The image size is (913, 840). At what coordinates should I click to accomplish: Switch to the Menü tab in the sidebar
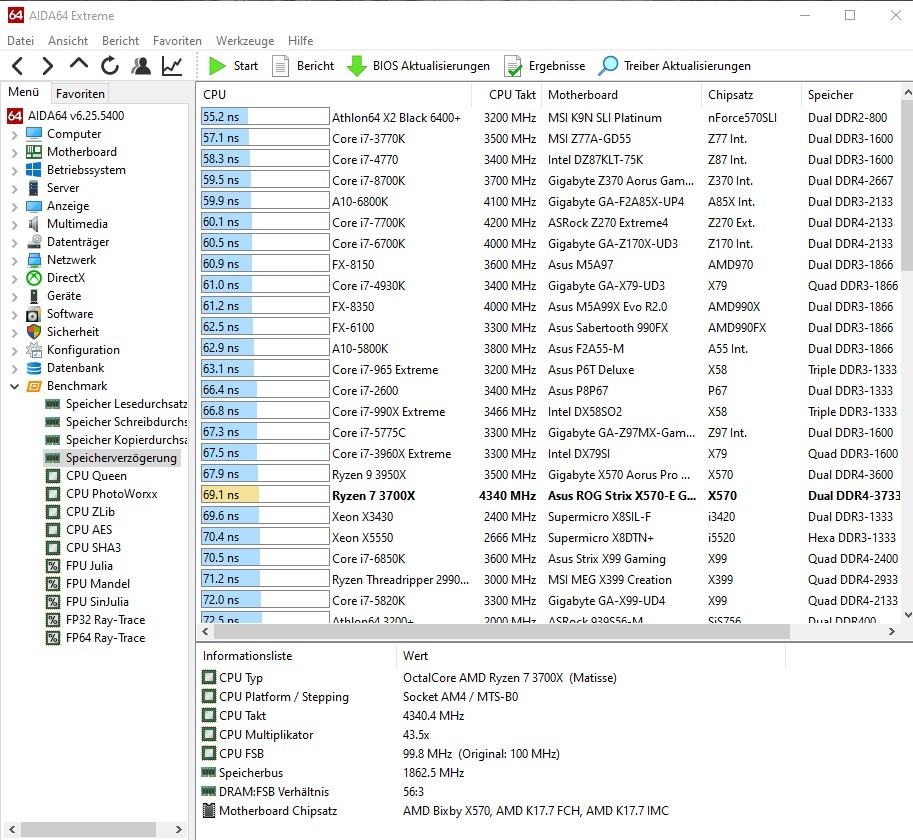coord(23,92)
